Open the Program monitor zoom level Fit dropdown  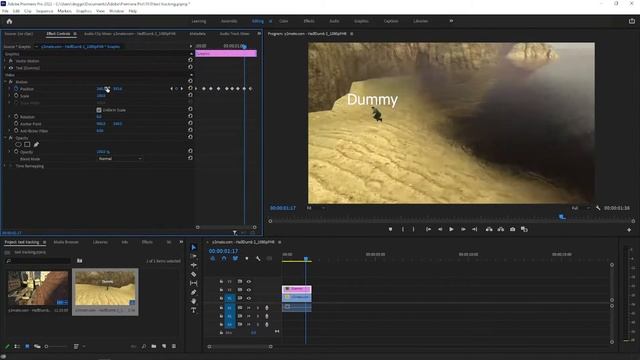pos(316,208)
